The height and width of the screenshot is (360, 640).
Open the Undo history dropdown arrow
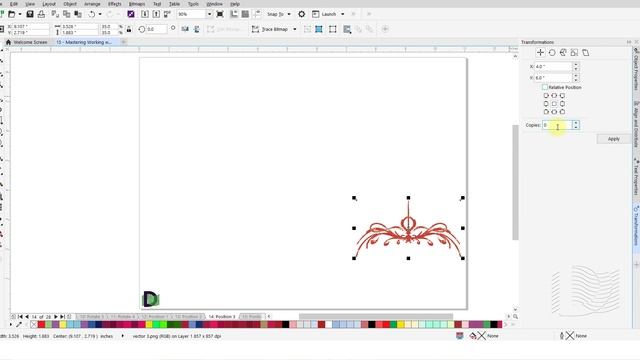tap(100, 14)
